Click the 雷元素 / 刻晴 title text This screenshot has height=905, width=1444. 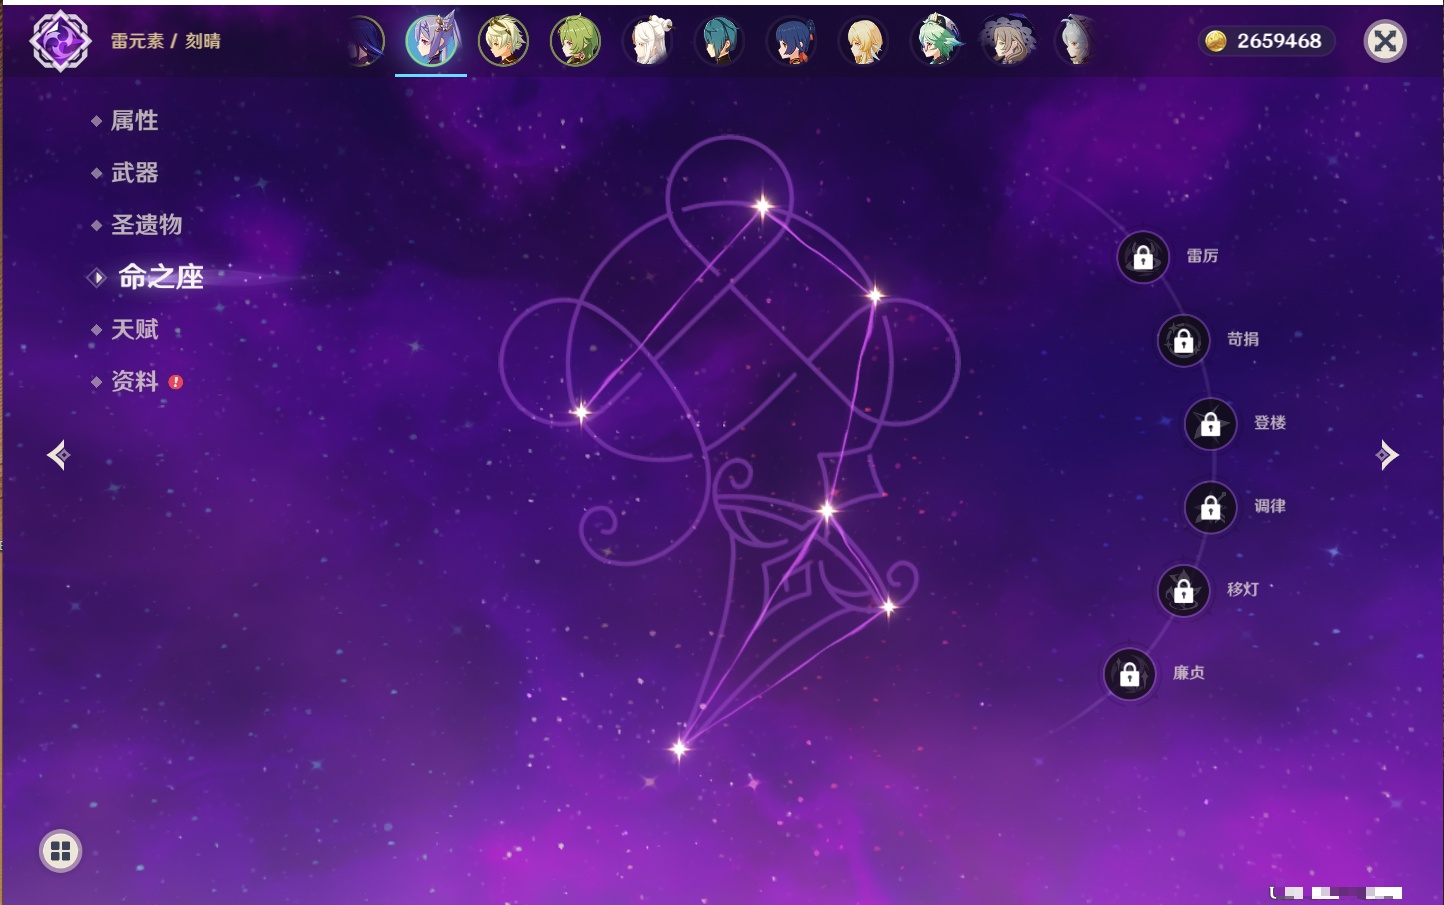click(x=166, y=41)
